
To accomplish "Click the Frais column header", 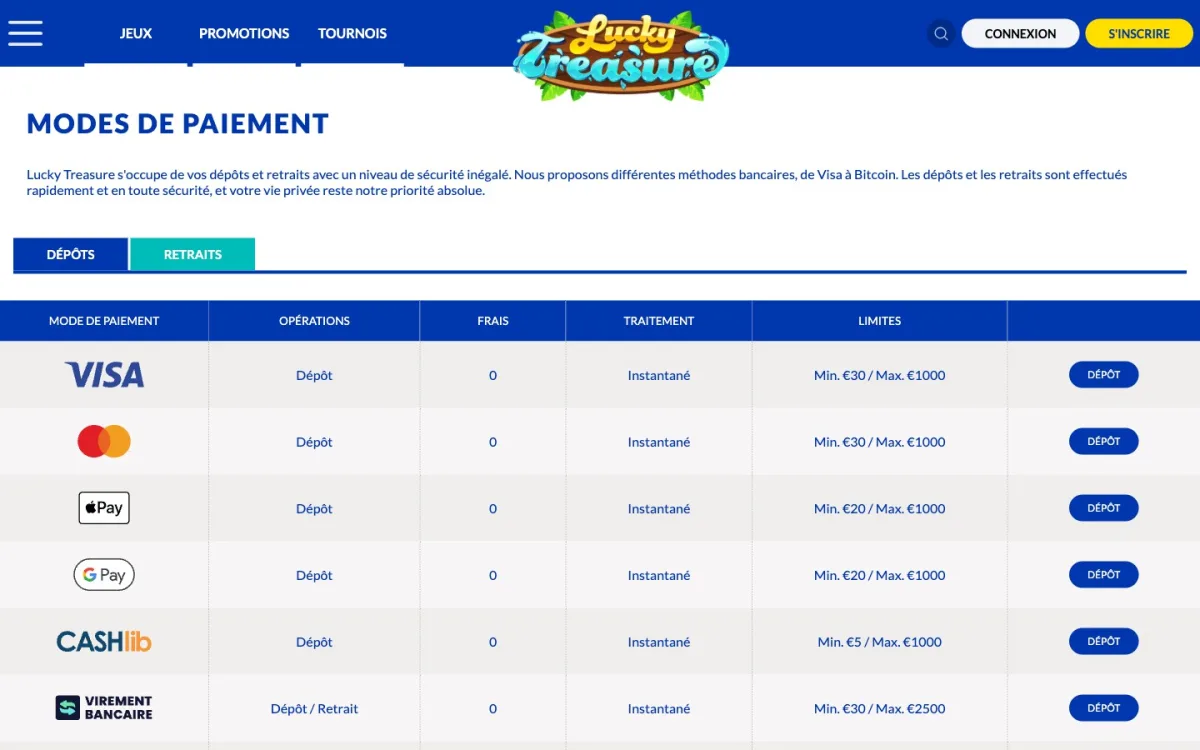I will tap(493, 321).
